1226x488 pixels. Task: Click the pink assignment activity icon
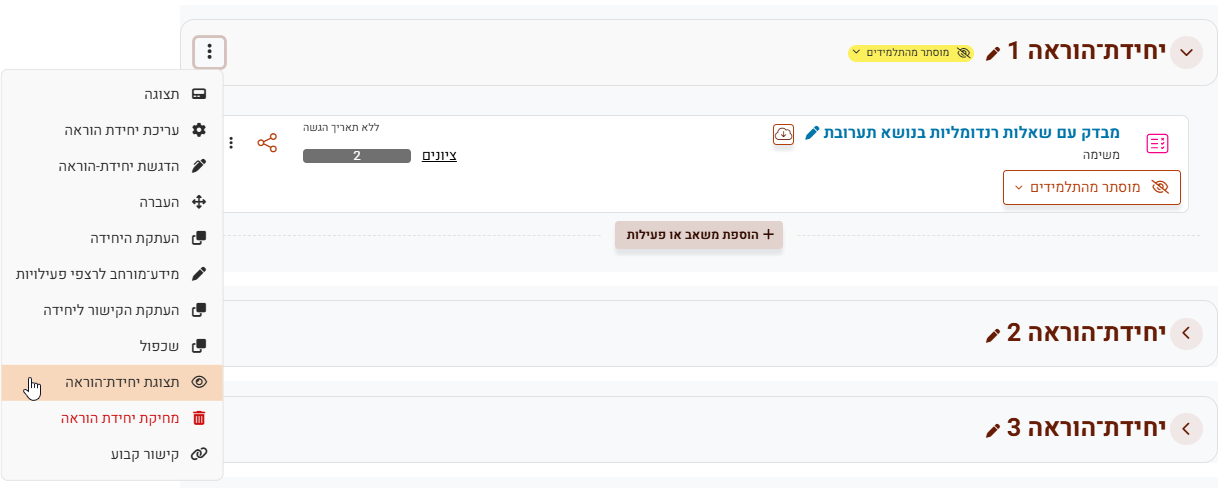(x=1157, y=143)
